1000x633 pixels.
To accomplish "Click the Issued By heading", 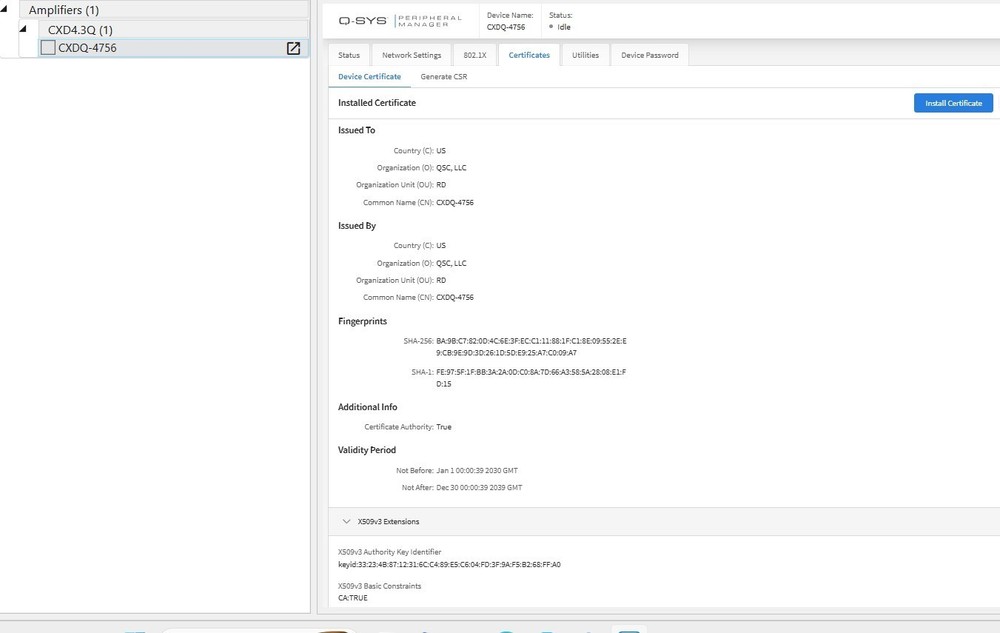I will (357, 226).
